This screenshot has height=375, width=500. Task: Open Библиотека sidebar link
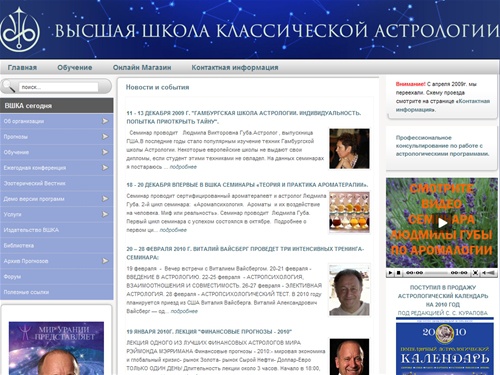[x=19, y=245]
